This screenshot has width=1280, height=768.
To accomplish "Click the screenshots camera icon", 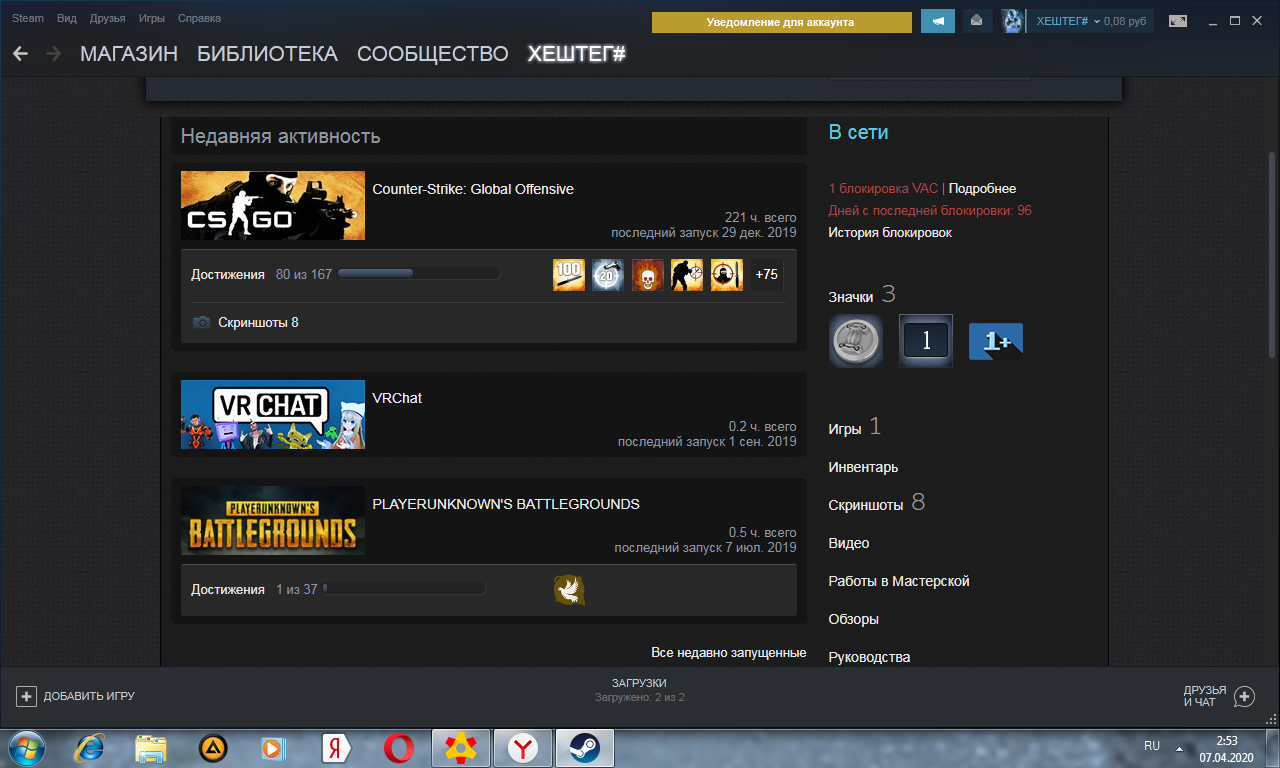I will (x=202, y=322).
